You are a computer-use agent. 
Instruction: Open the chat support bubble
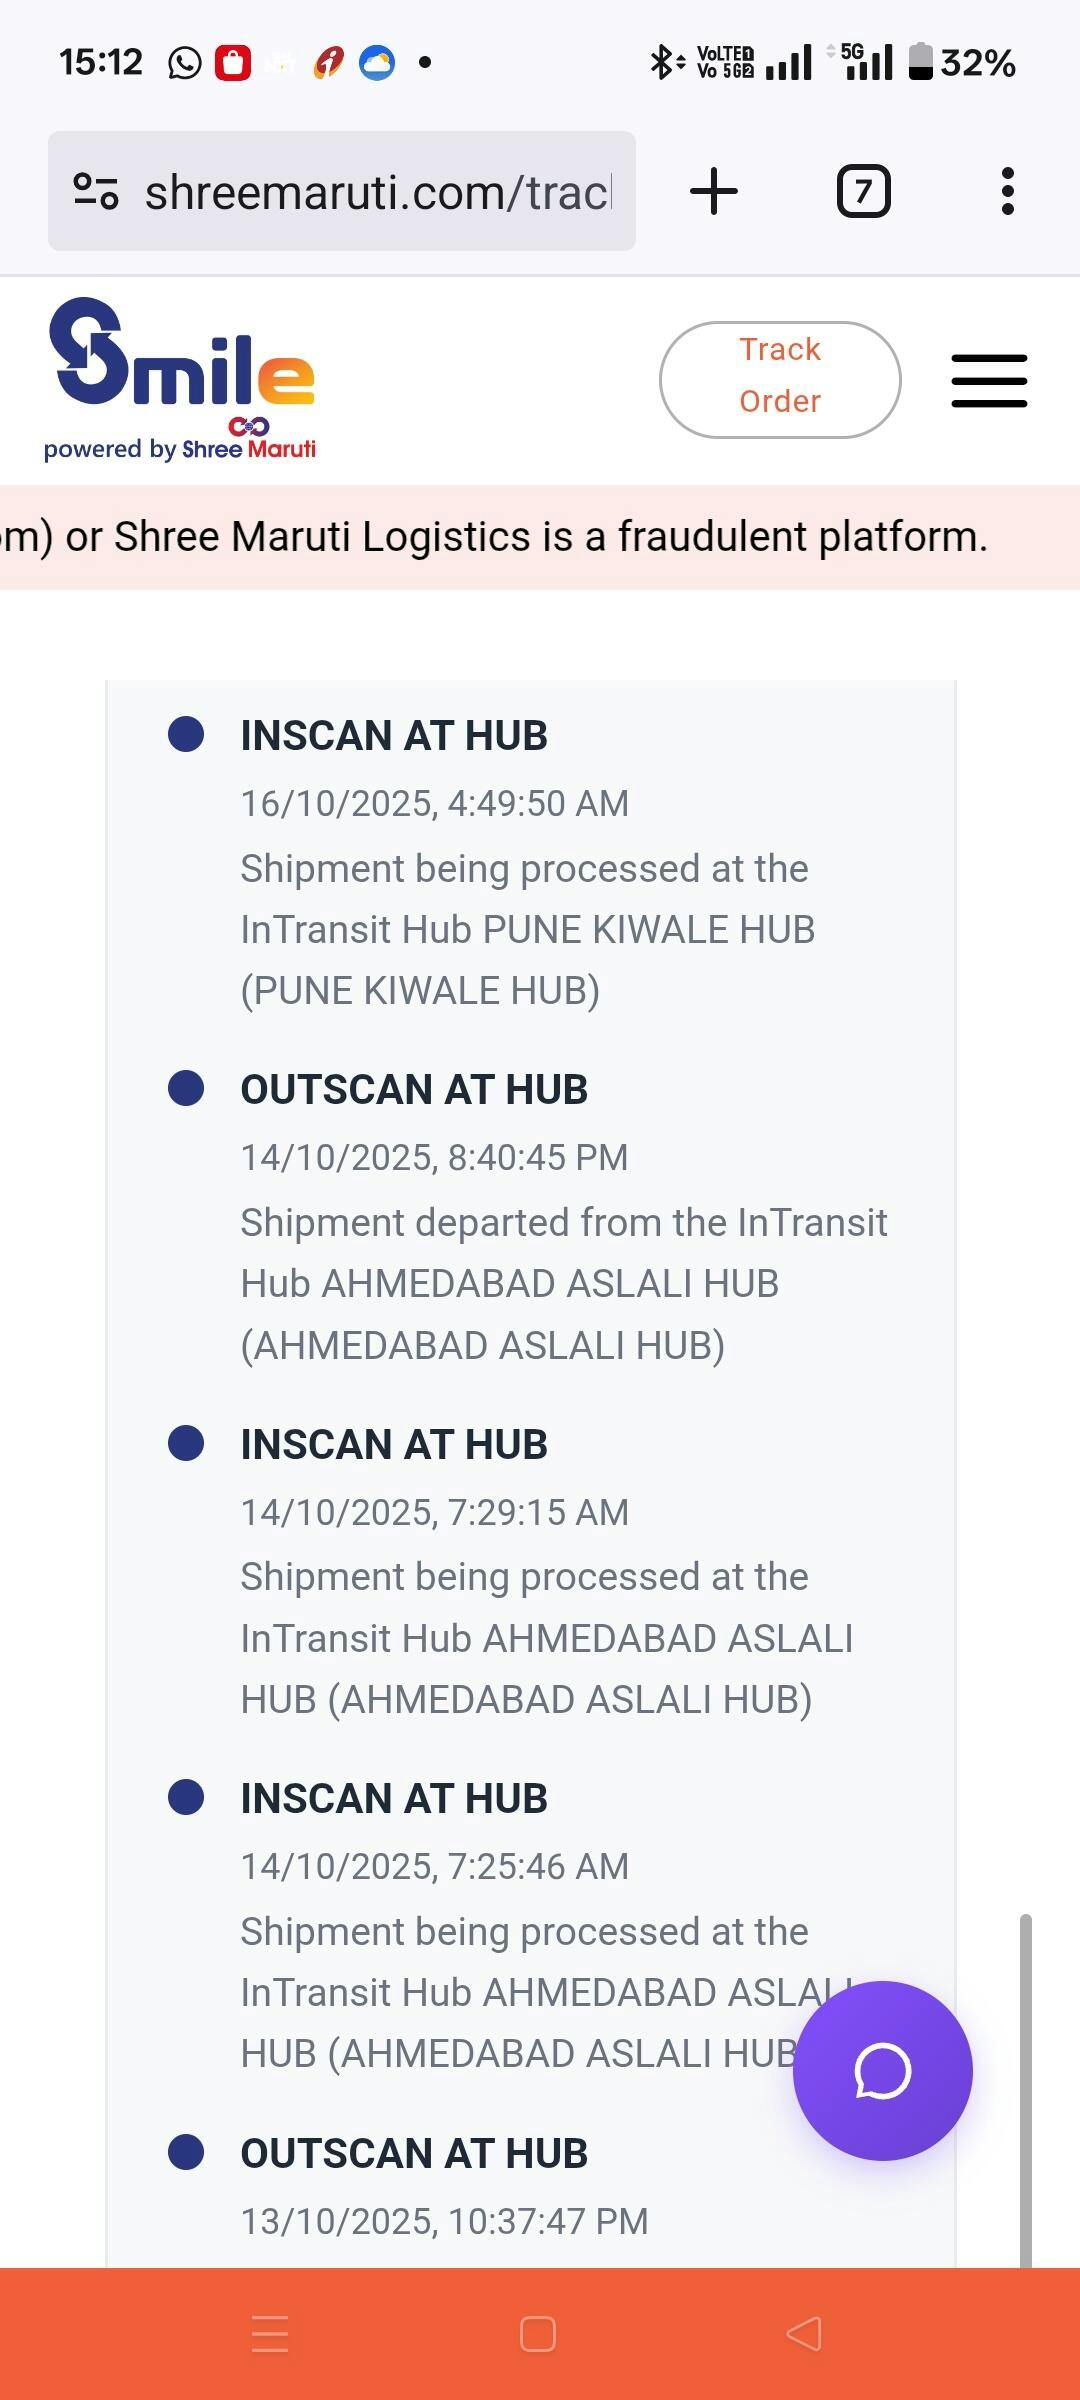tap(882, 2070)
